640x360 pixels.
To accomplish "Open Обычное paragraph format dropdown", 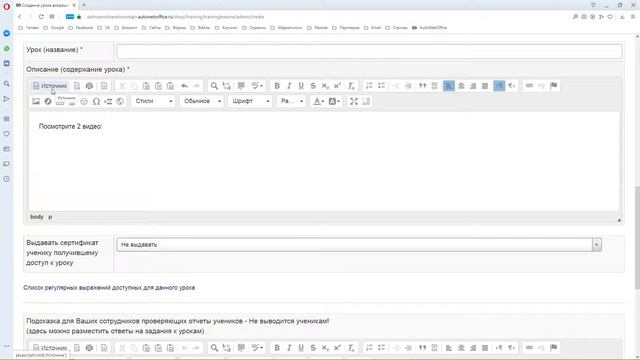I will pos(202,101).
